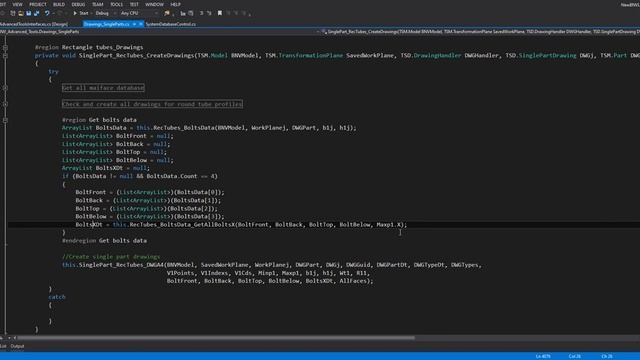Switch to the AdvancedToolsInterfaces.cs [Design] tab
The height and width of the screenshot is (360, 640).
pyautogui.click(x=33, y=24)
